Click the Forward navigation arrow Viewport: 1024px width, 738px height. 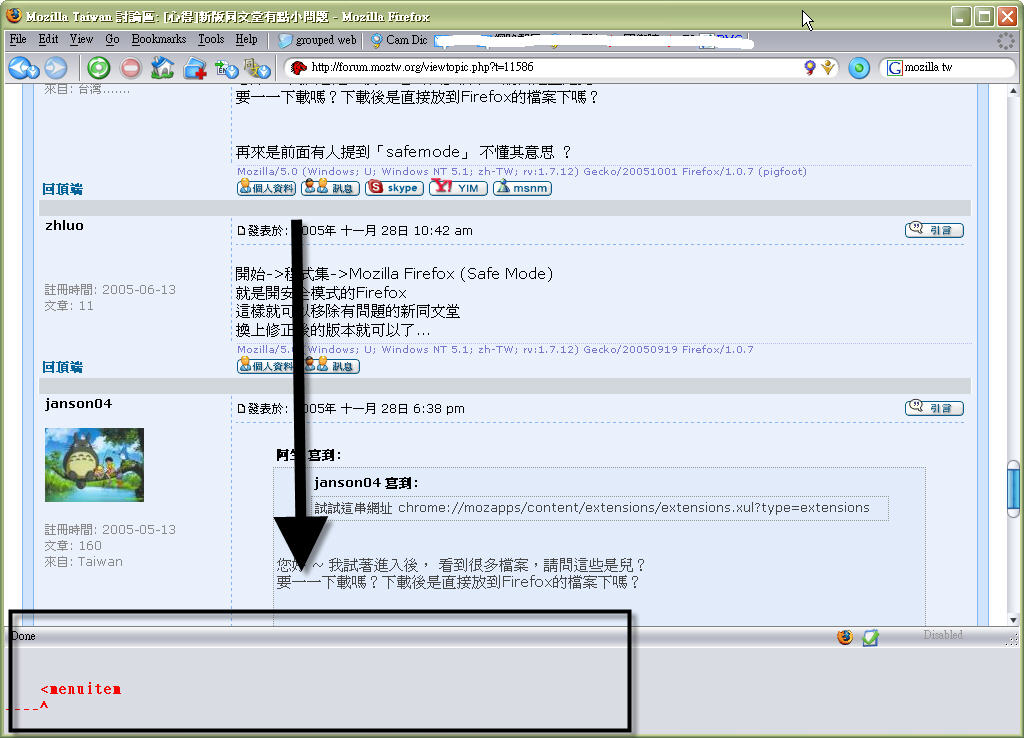[56, 67]
